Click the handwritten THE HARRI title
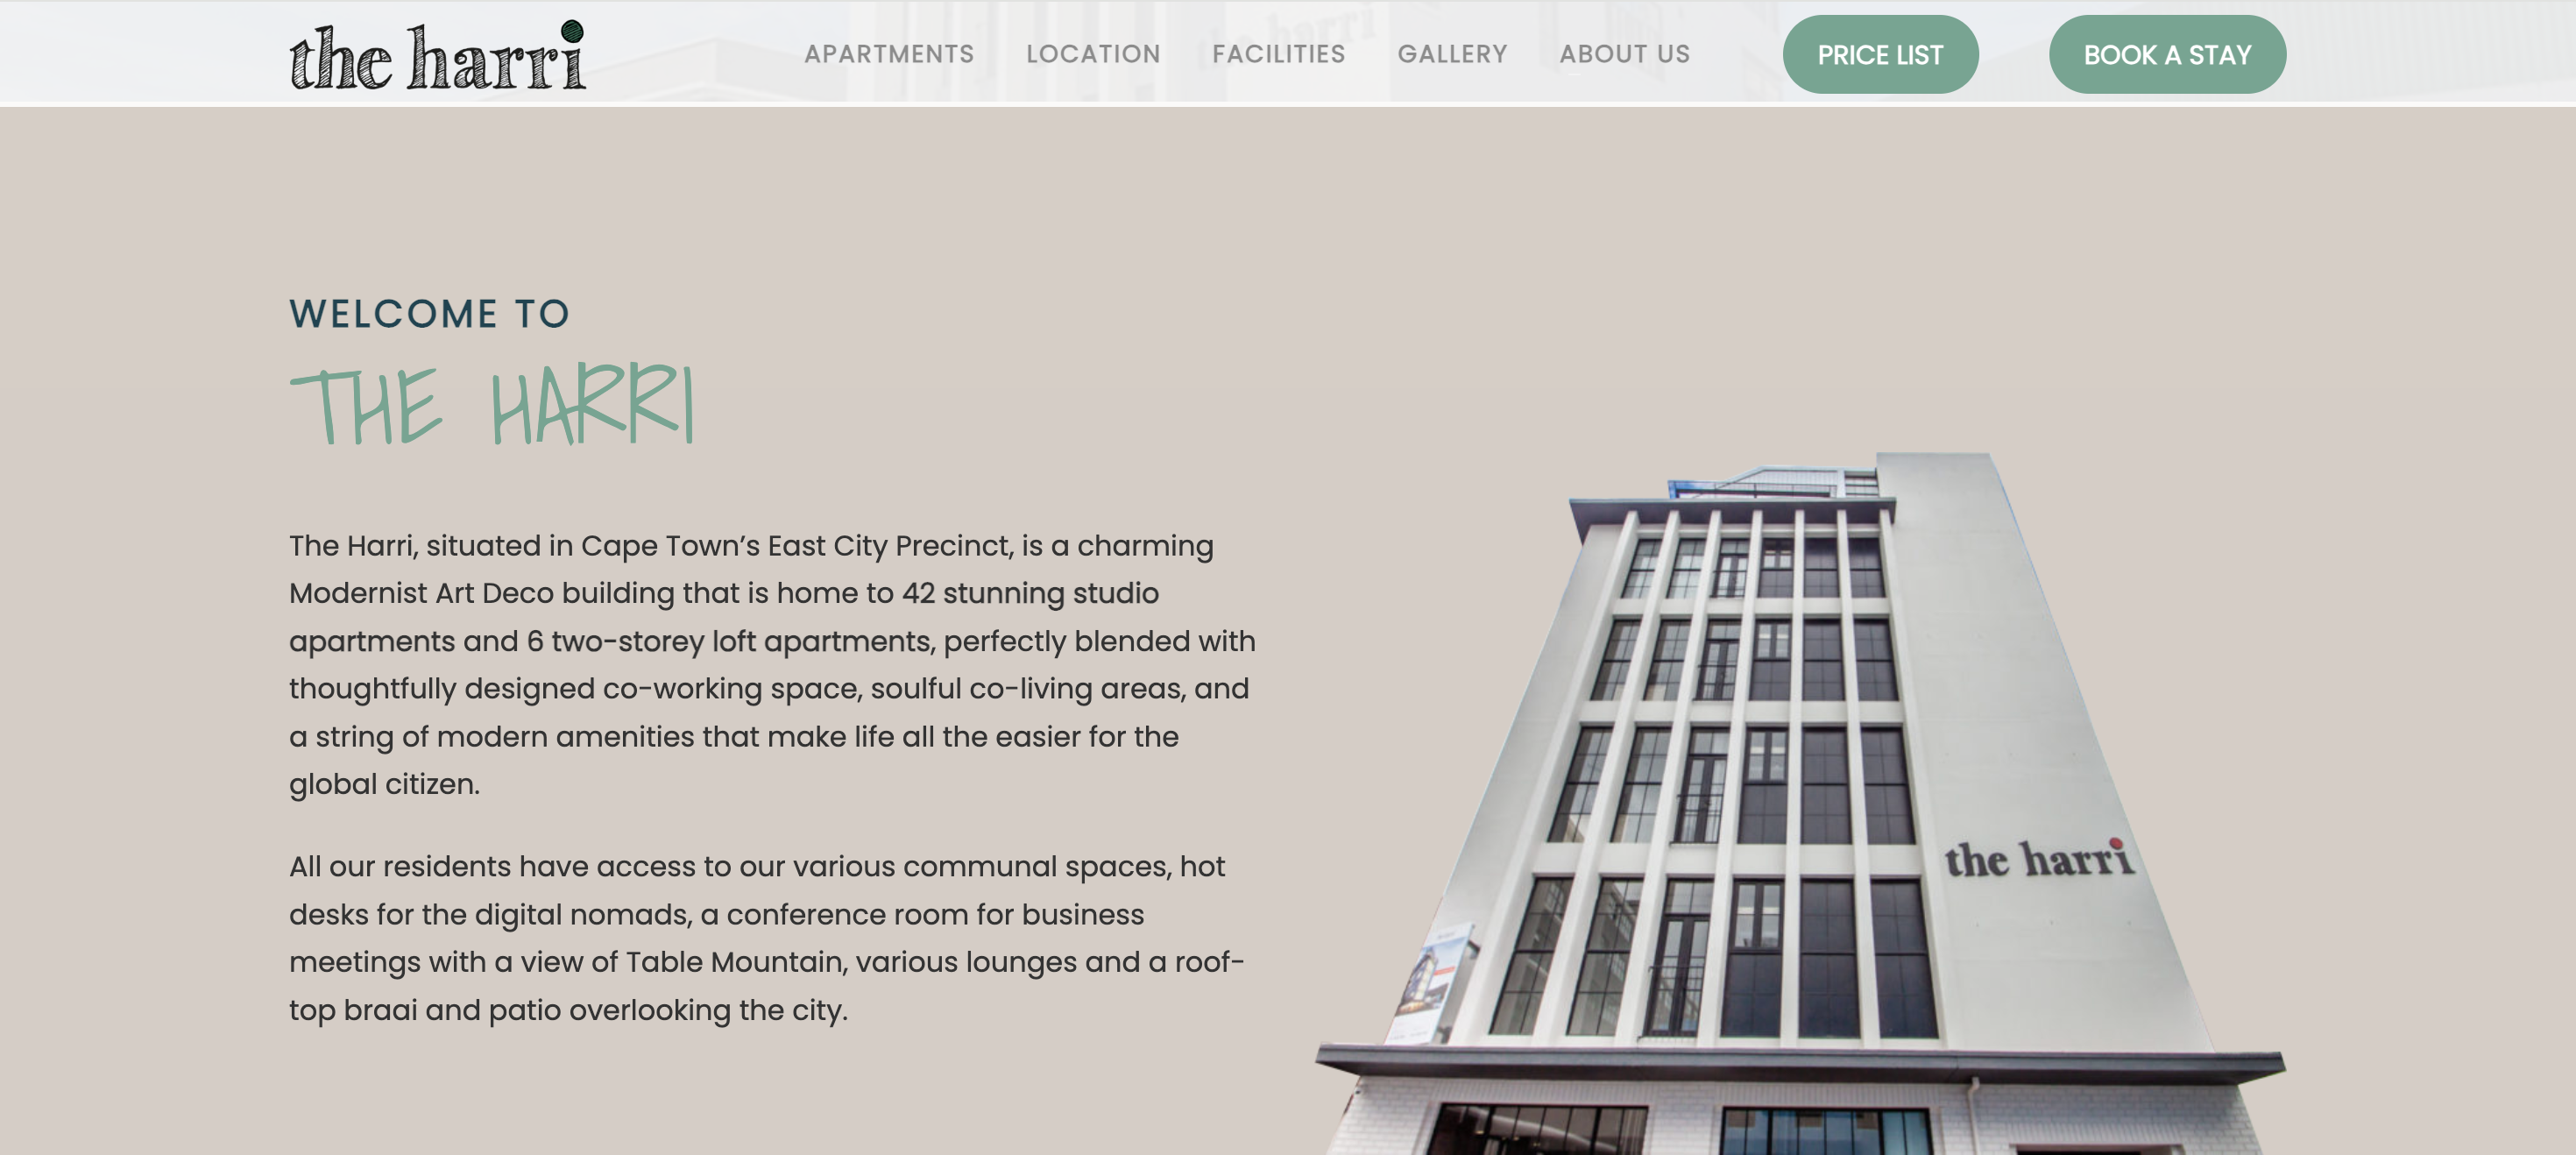 [492, 405]
